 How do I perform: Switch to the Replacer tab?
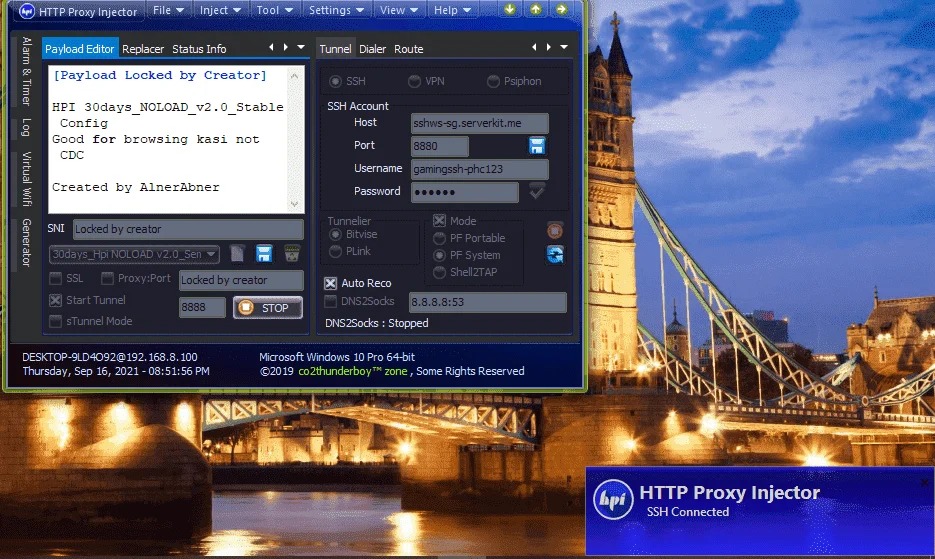[143, 49]
